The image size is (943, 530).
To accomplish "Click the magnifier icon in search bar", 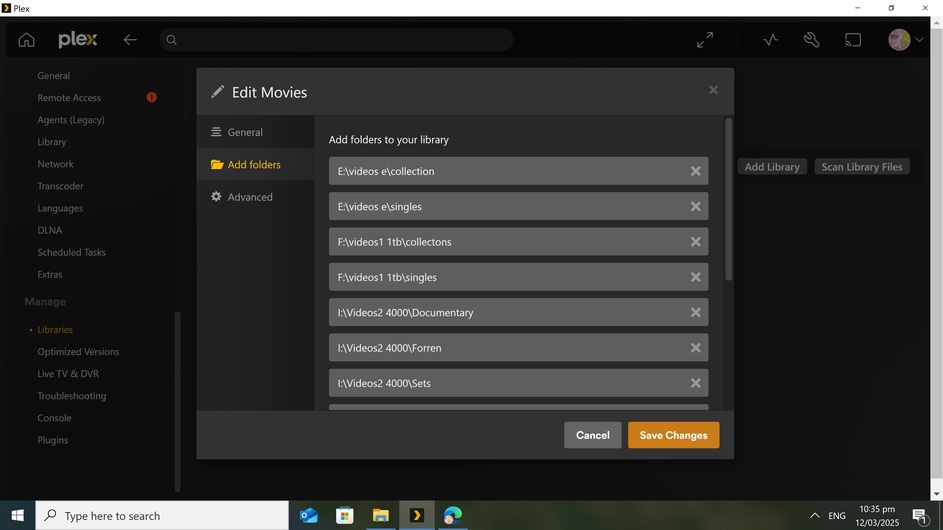I will 171,40.
